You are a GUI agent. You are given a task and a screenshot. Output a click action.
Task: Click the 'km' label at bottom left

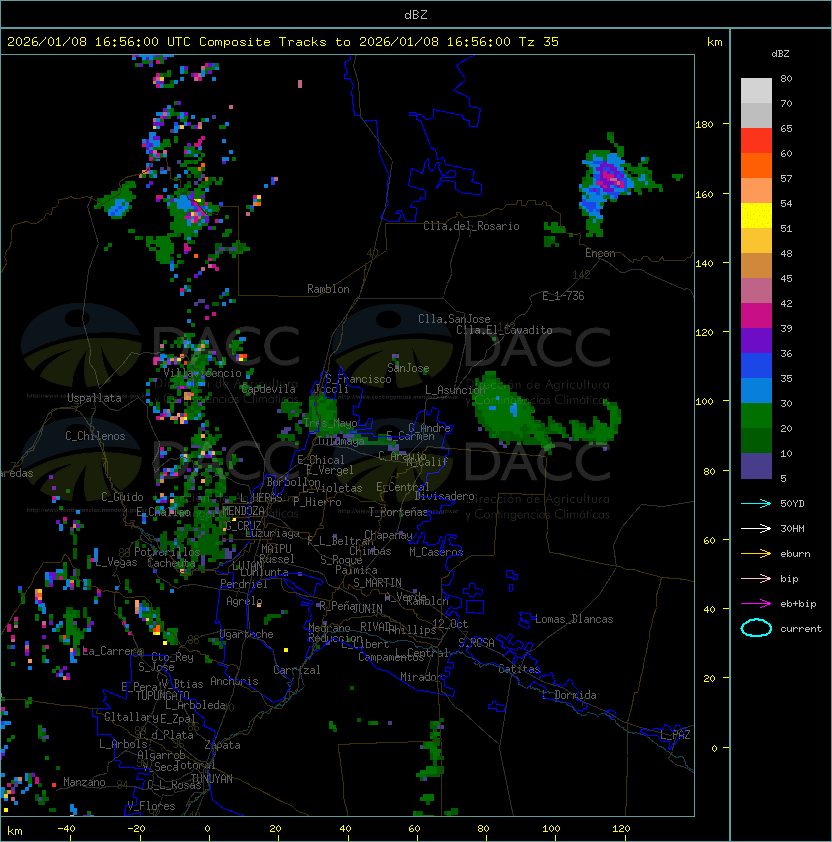point(15,831)
